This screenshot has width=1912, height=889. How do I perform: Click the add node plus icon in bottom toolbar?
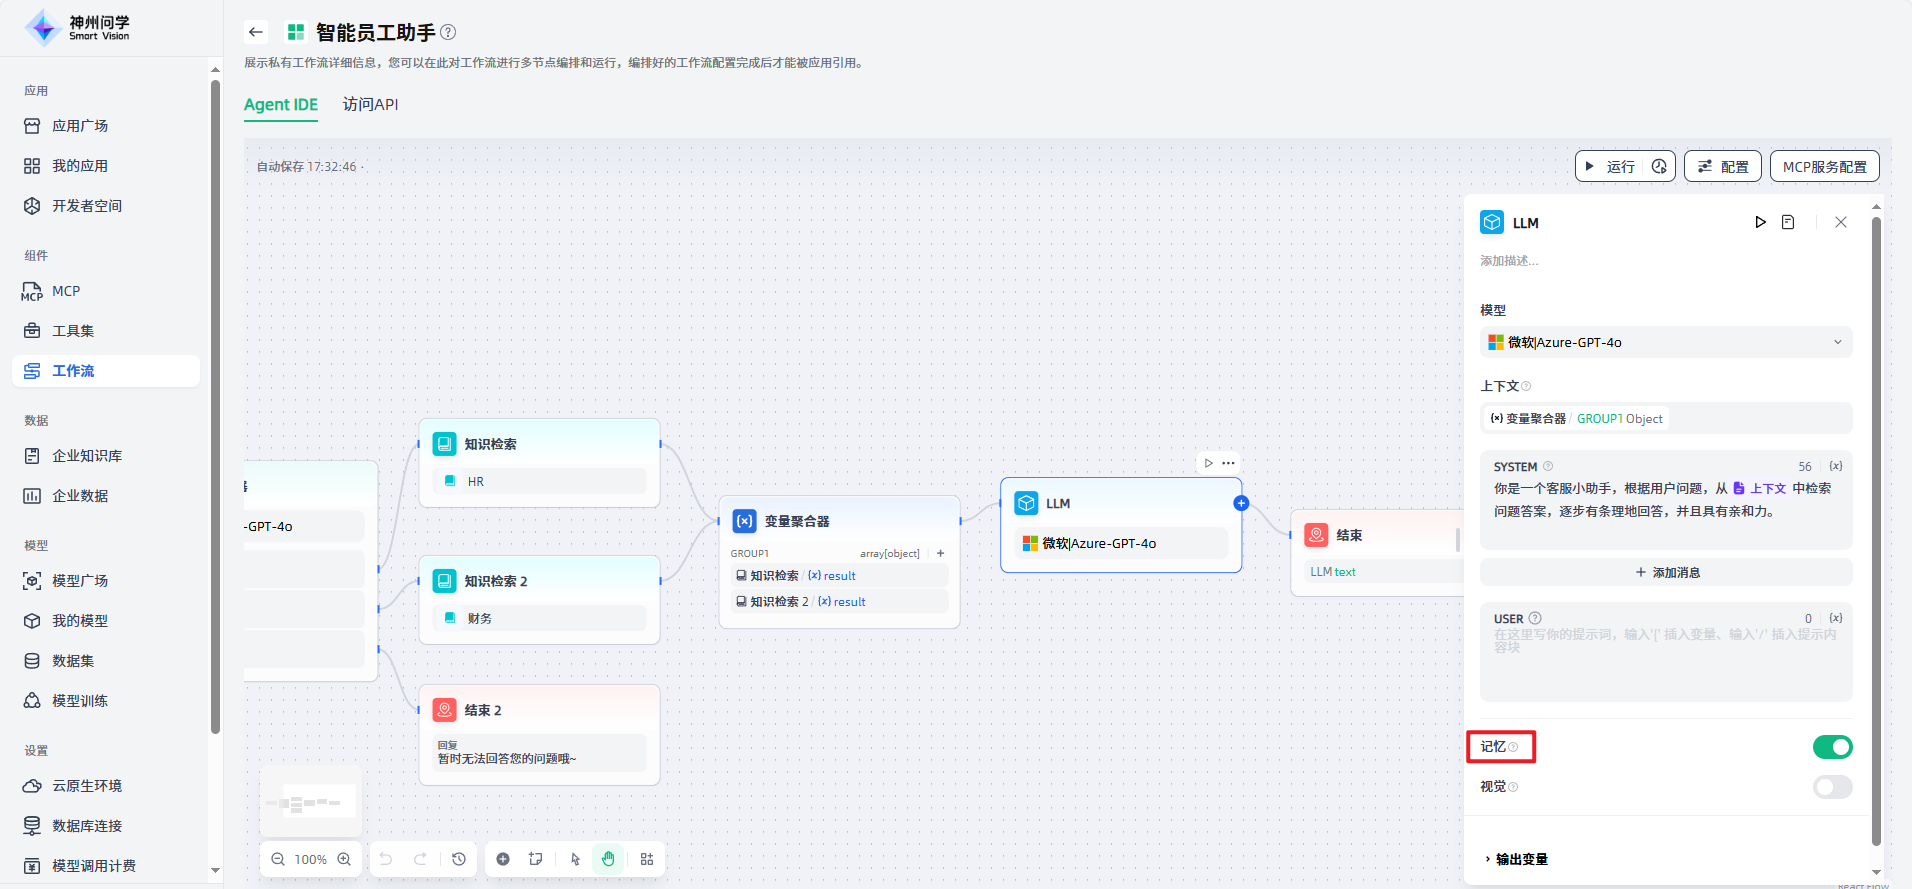(503, 859)
